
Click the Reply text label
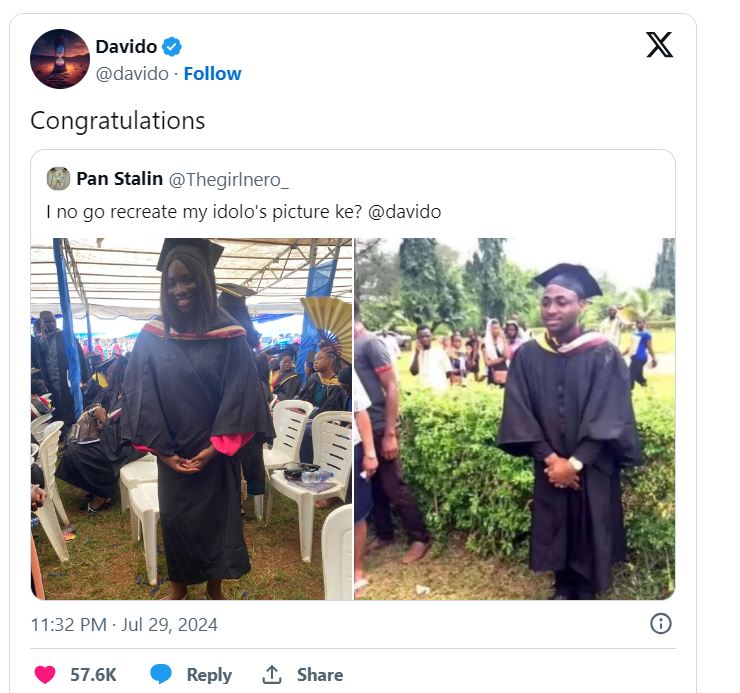point(209,675)
